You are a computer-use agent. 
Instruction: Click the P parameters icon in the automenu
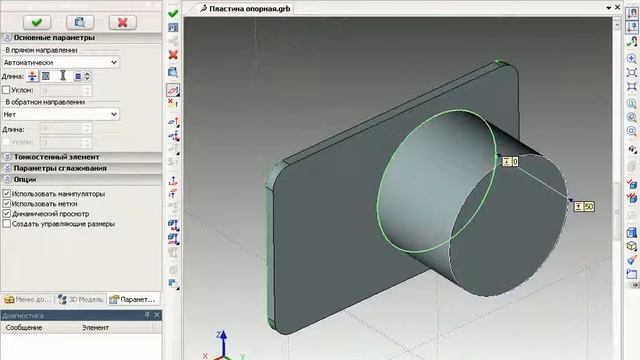[173, 28]
